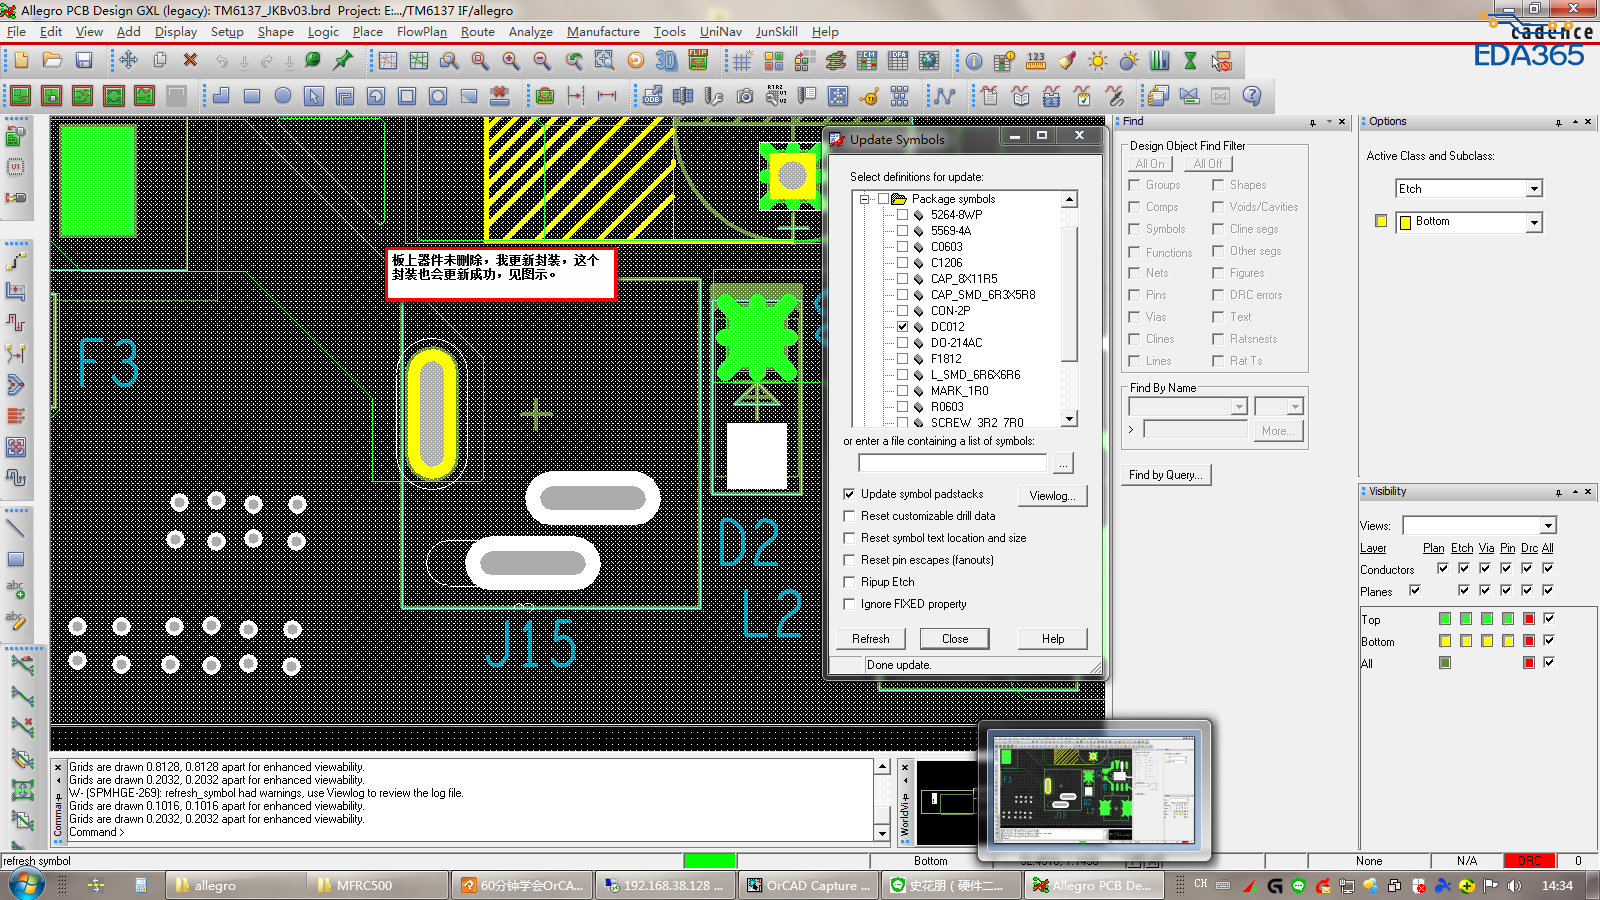
Task: Enable the Ripup Etch option
Action: (849, 582)
